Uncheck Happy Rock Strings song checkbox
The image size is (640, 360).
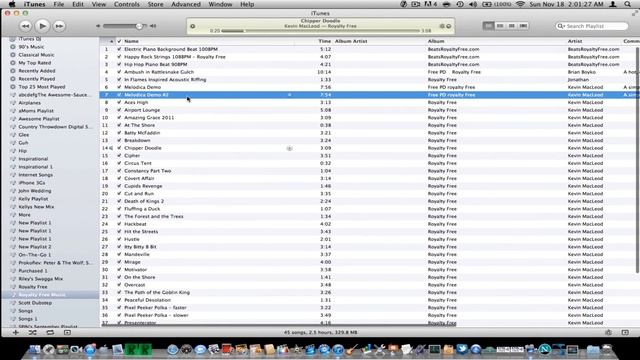click(119, 57)
